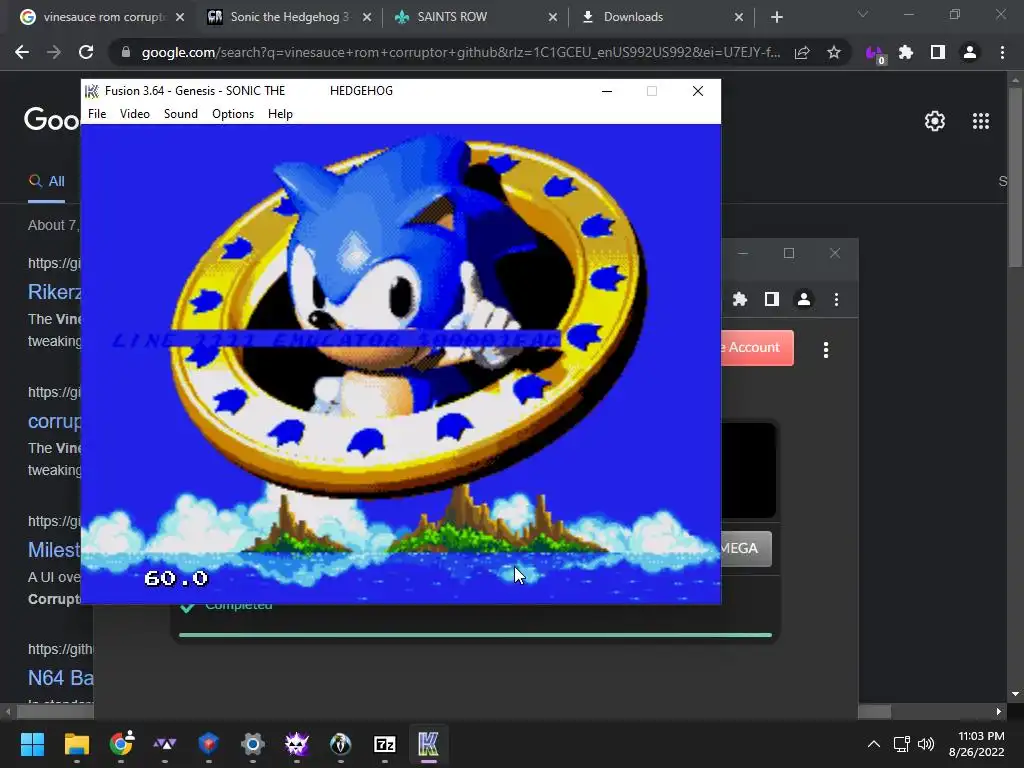Open the volume control in system tray
Image resolution: width=1024 pixels, height=768 pixels.
pos(925,744)
